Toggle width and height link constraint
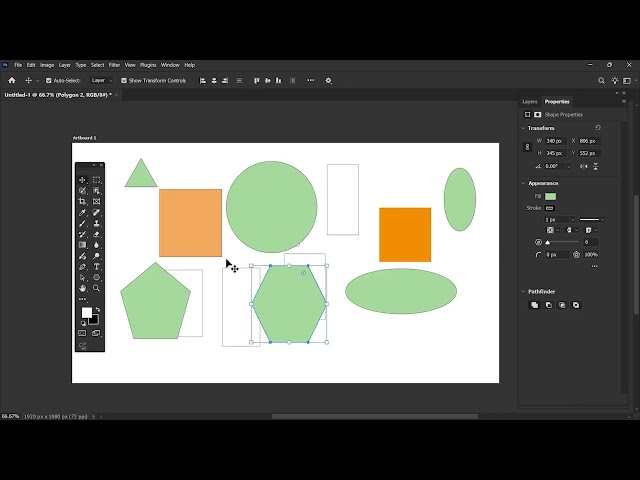This screenshot has height=480, width=640. pos(527,147)
